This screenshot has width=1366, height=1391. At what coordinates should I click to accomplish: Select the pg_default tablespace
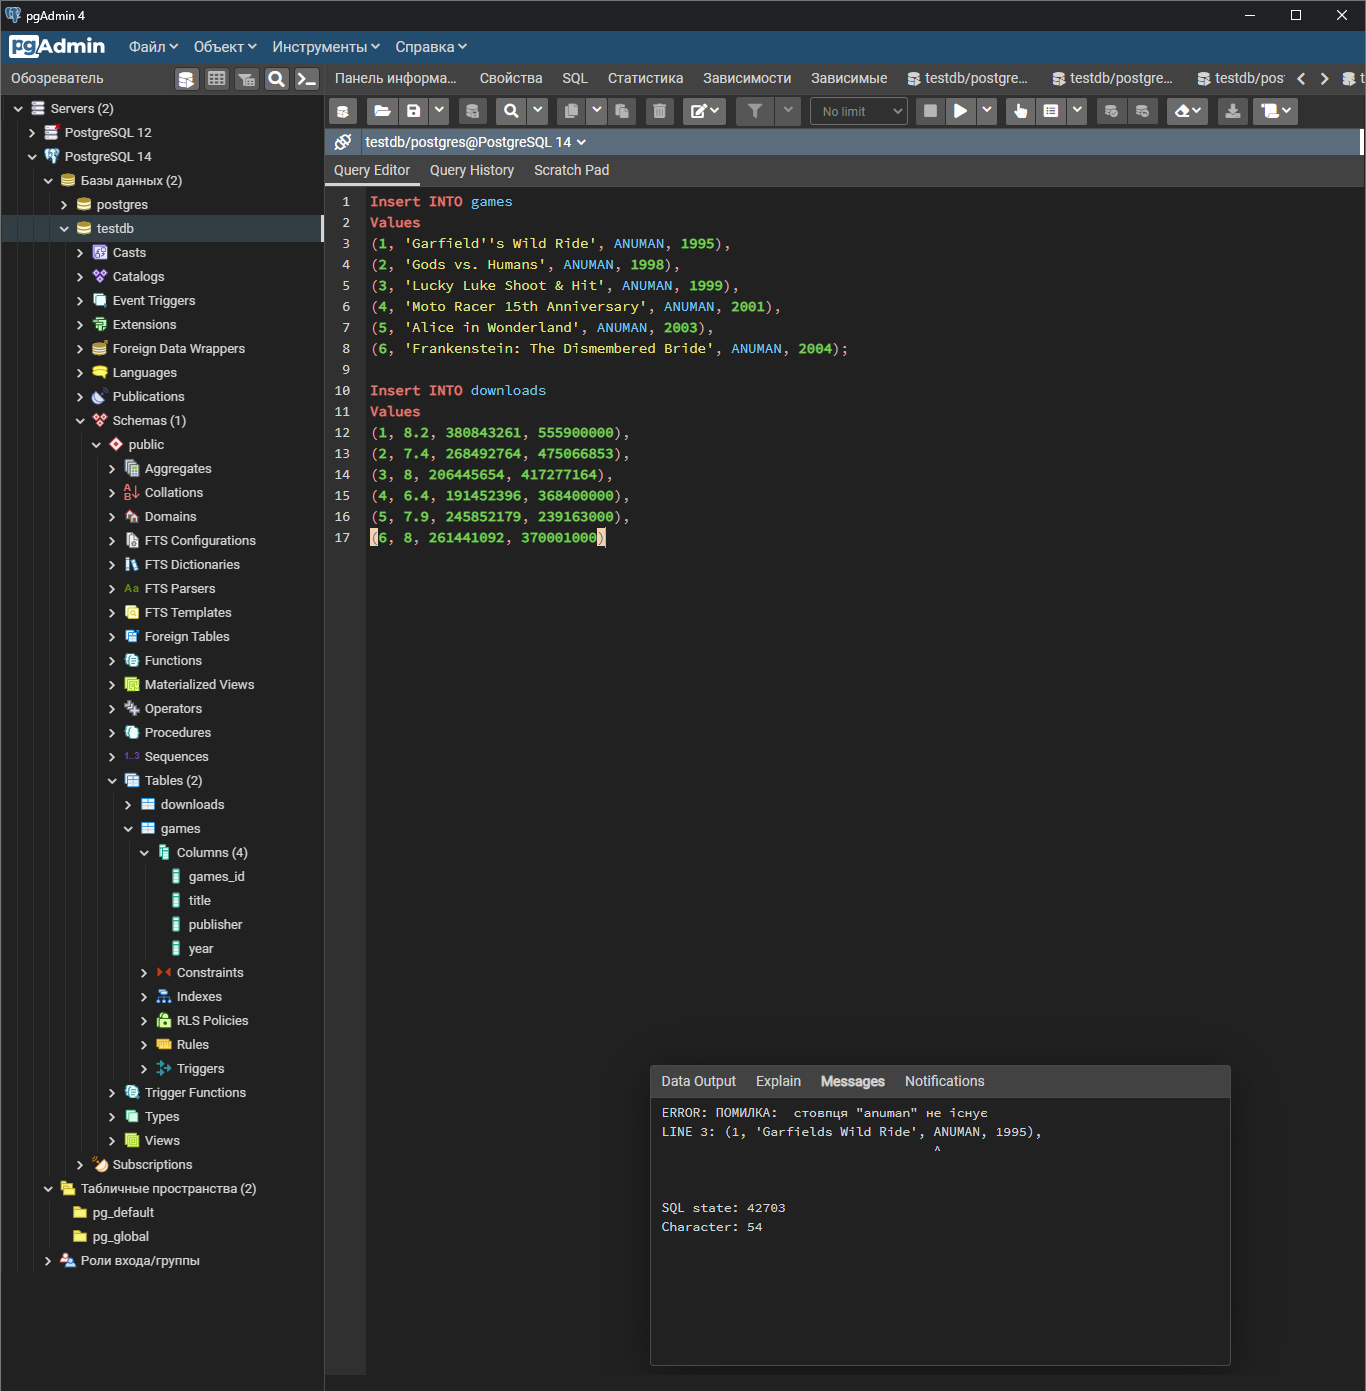tap(123, 1213)
